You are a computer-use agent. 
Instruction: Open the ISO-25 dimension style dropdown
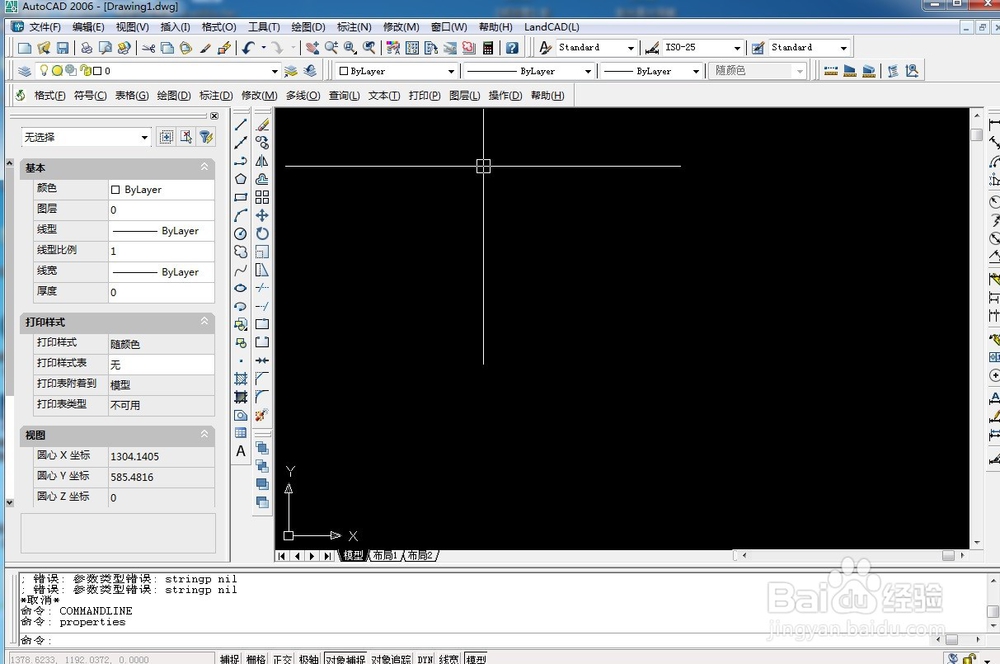(703, 48)
